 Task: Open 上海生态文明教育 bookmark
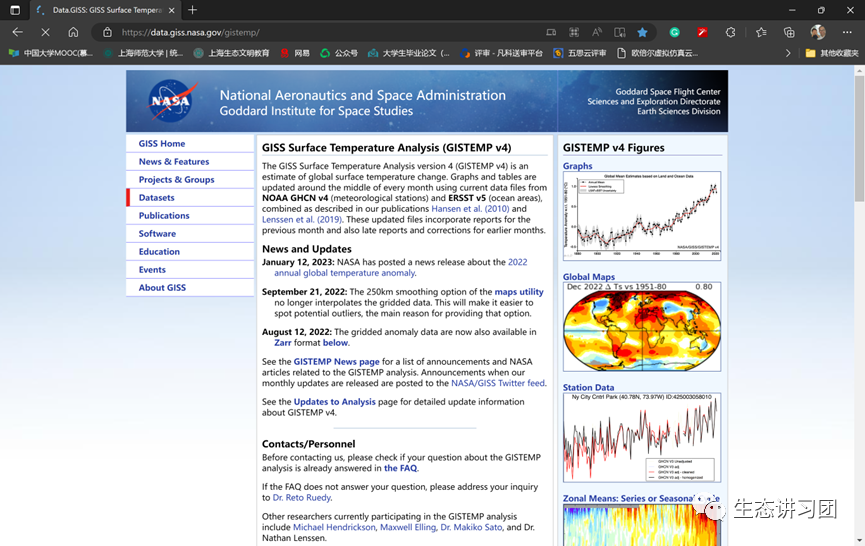click(232, 53)
